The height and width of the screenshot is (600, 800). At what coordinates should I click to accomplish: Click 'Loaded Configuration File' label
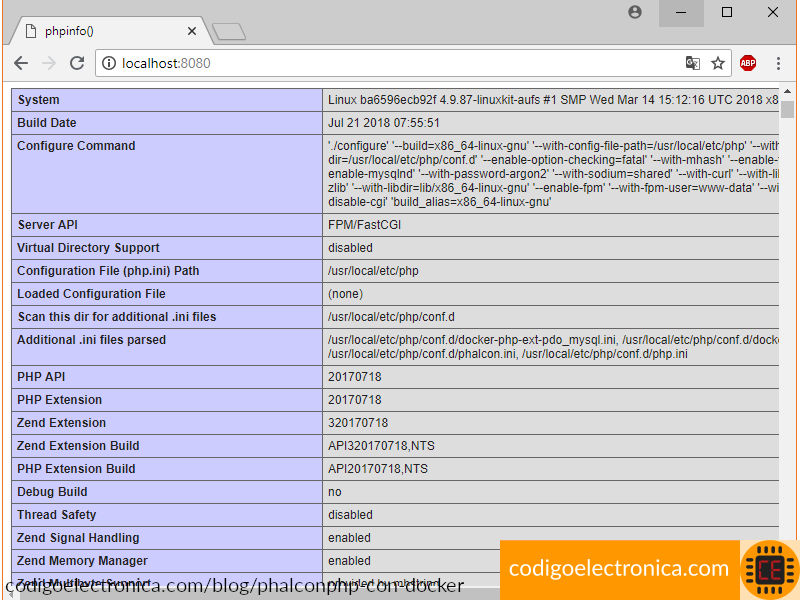pos(91,294)
